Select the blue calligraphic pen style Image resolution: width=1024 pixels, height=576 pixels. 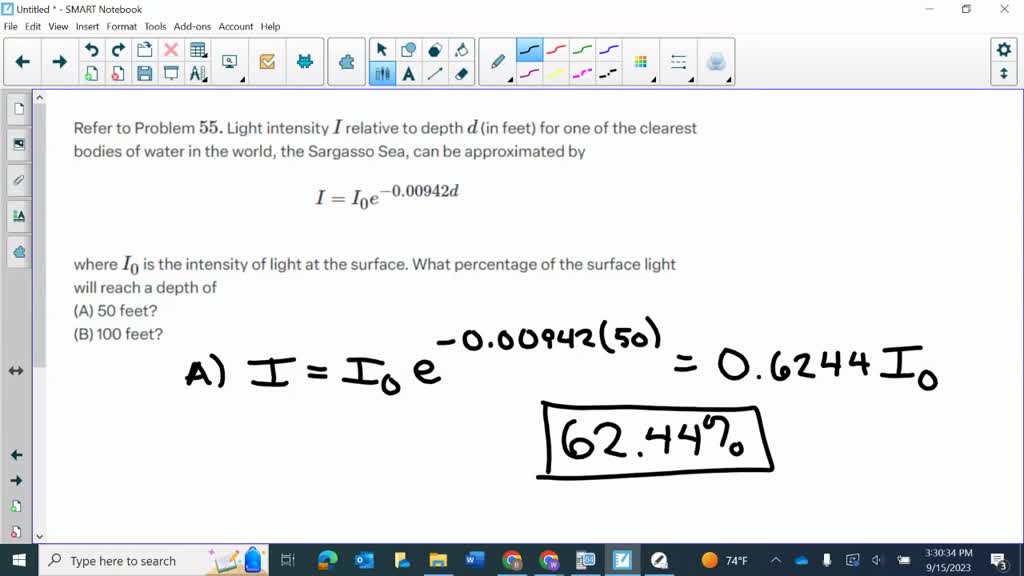coord(607,50)
